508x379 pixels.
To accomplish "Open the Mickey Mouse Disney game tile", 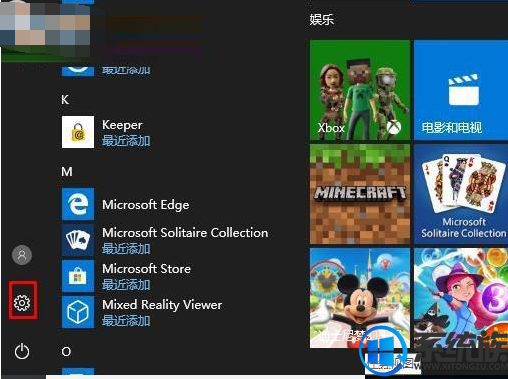I will (x=360, y=298).
